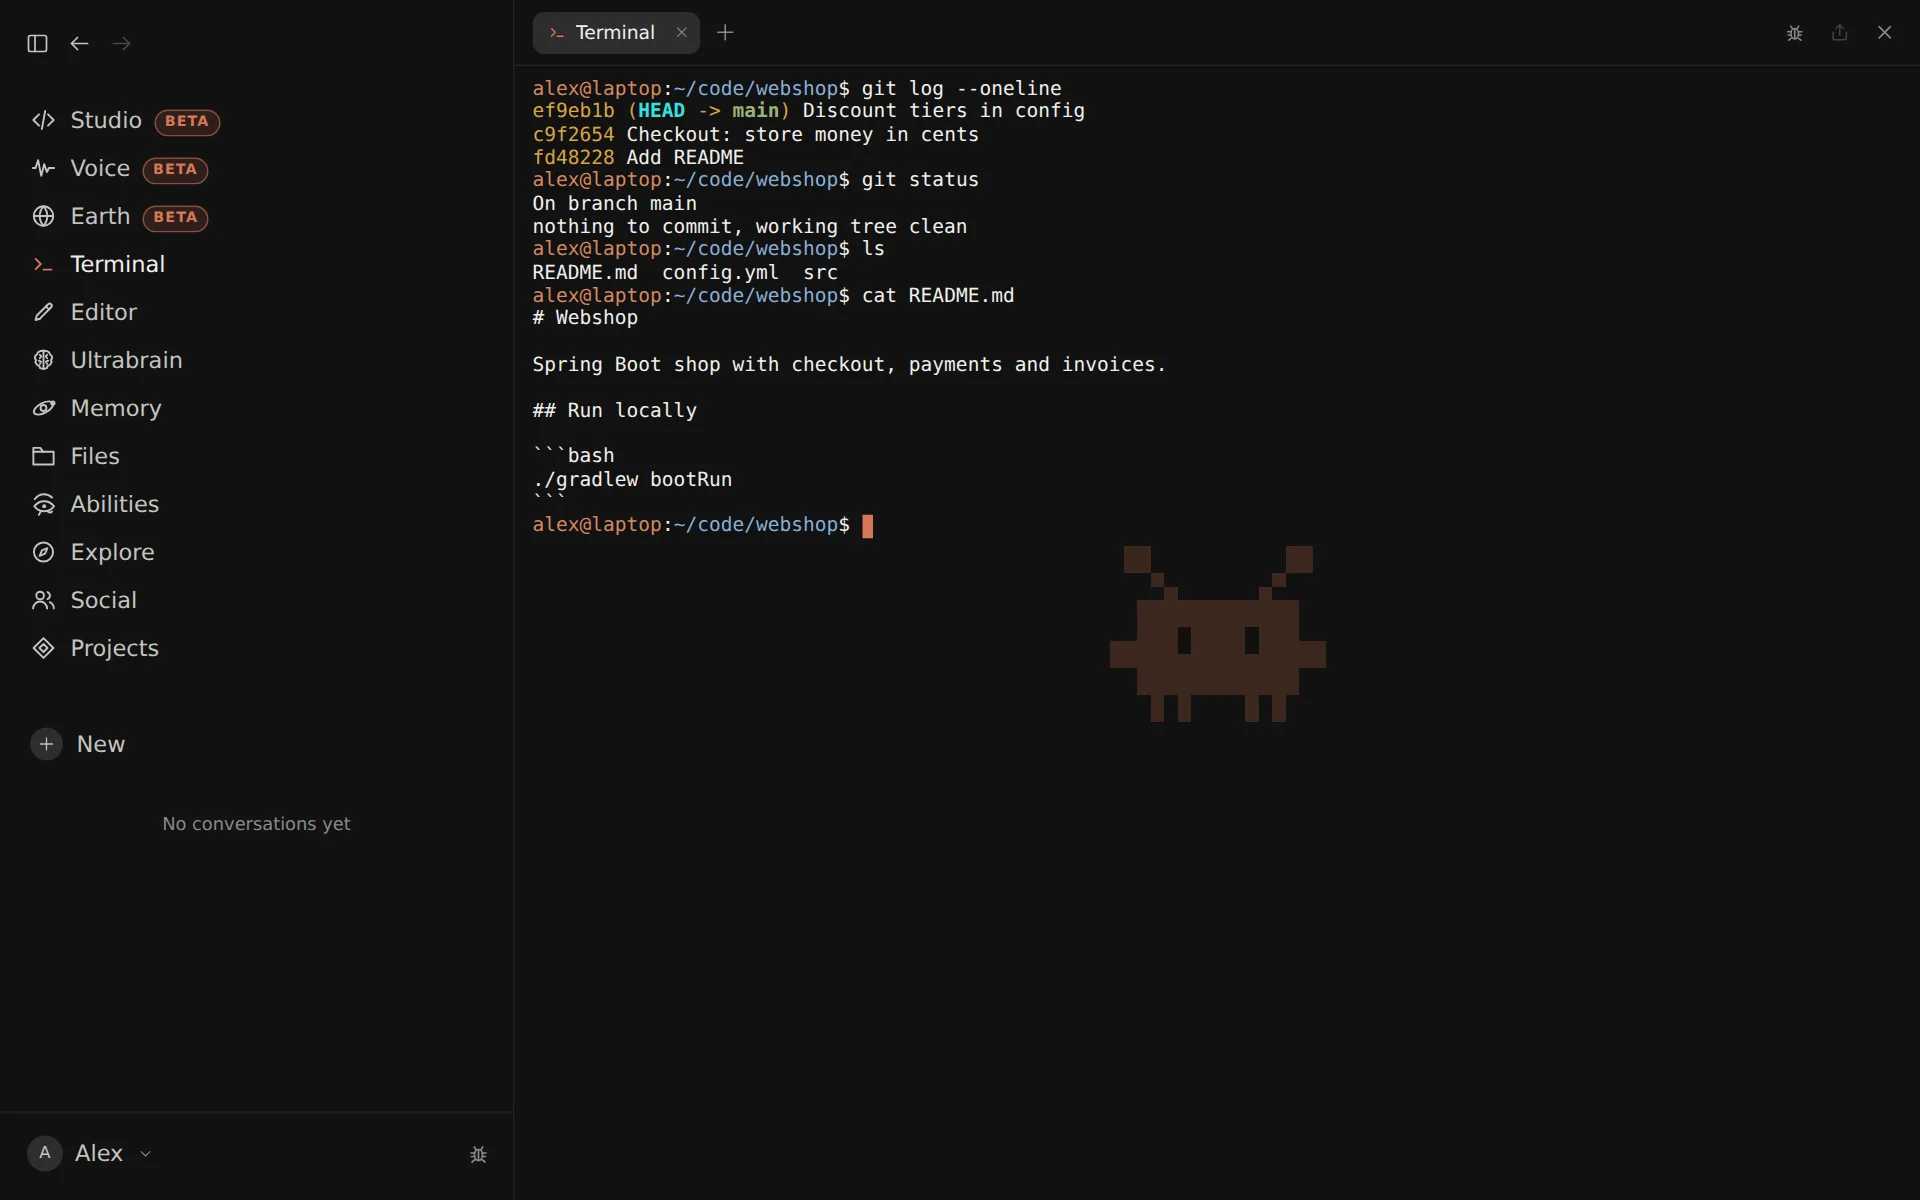Click './gradlew bootRun' line

[x=632, y=479]
